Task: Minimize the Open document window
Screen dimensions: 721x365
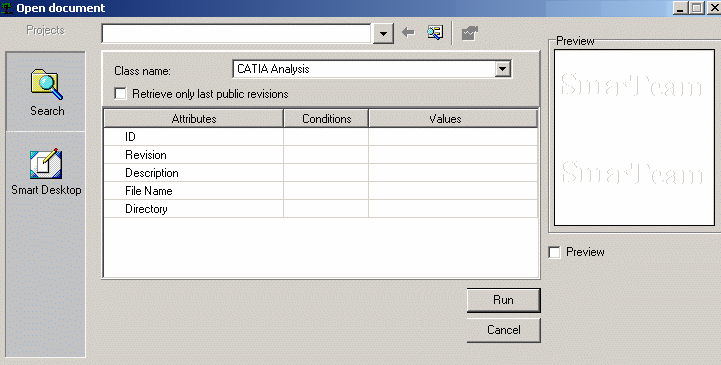Action: pyautogui.click(x=681, y=8)
